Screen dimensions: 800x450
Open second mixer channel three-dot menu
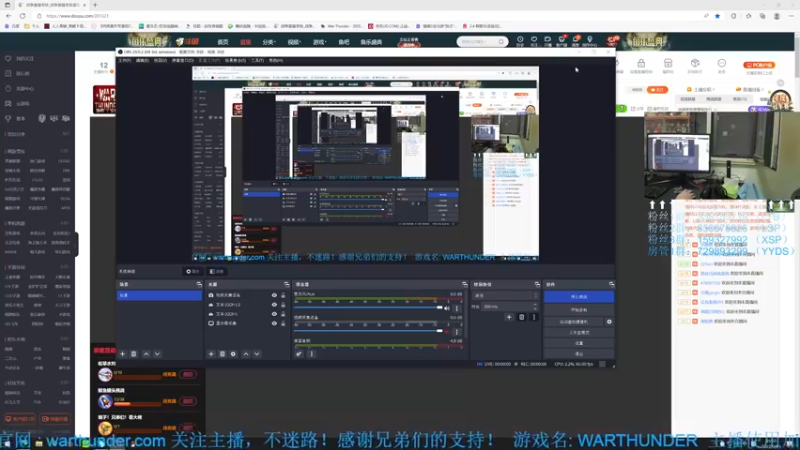tap(457, 332)
